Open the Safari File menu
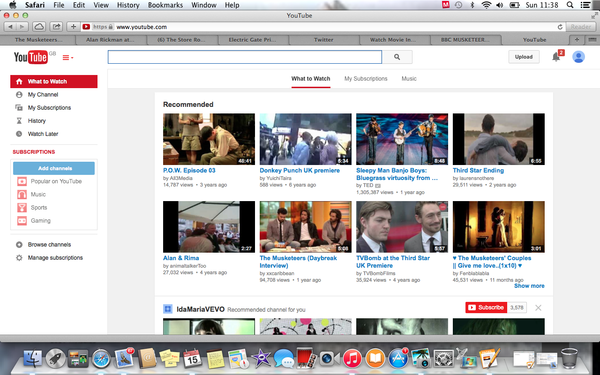The height and width of the screenshot is (375, 600). pos(59,5)
